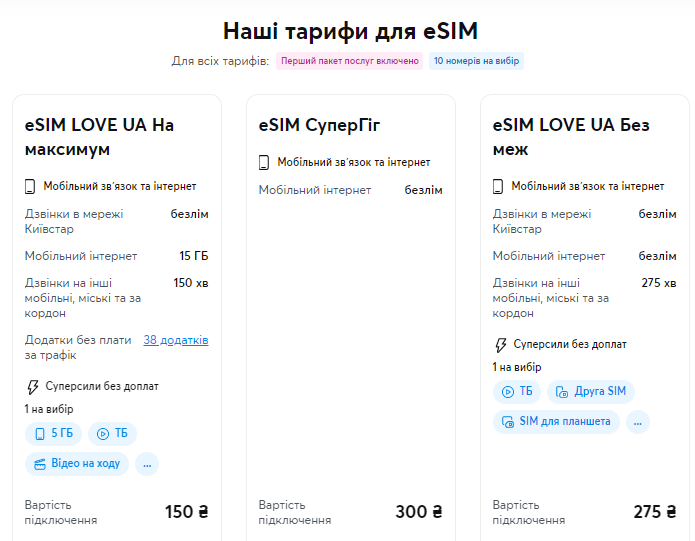The height and width of the screenshot is (541, 695).
Task: Expand more superpowers in На максимум card
Action: tap(147, 463)
